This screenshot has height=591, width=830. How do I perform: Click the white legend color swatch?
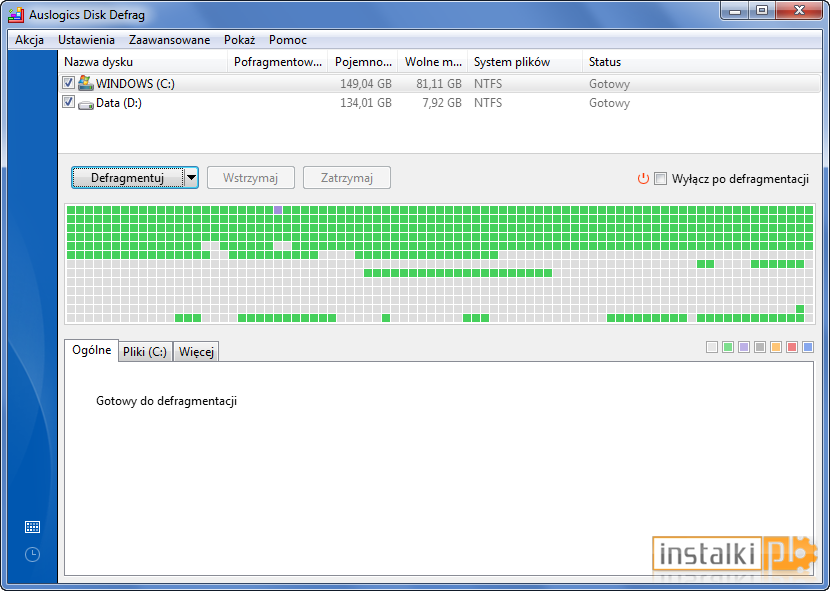(x=712, y=347)
